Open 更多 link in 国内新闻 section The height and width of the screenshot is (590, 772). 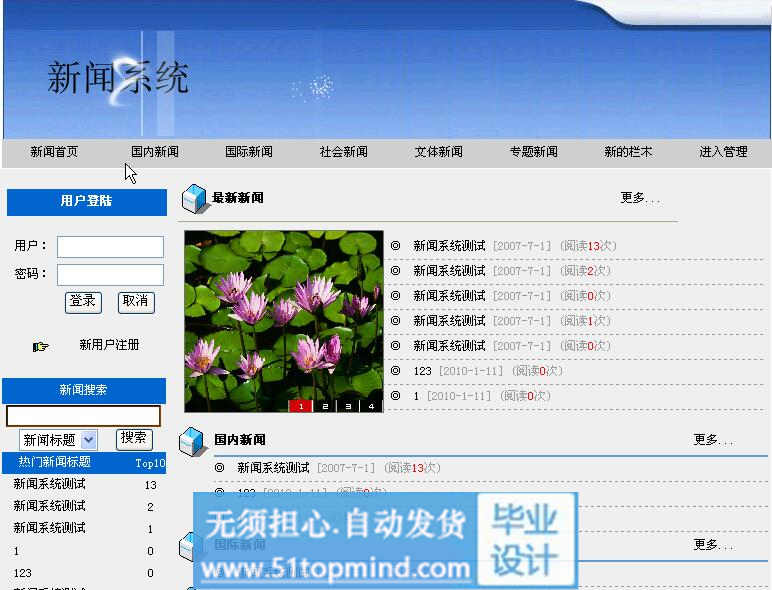[713, 439]
